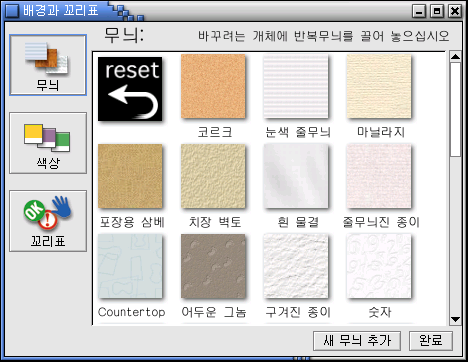
Task: Choose the 포장용 삼베 burlap texture
Action: [130, 176]
